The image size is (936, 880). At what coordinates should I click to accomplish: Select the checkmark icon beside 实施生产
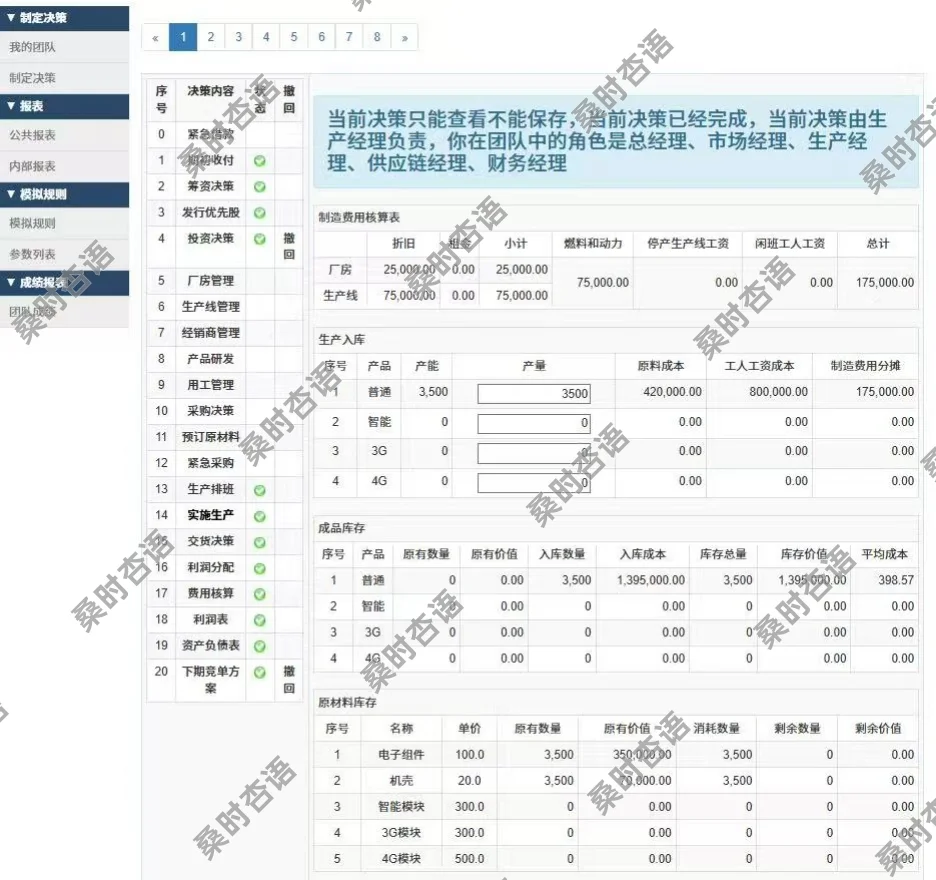(261, 515)
